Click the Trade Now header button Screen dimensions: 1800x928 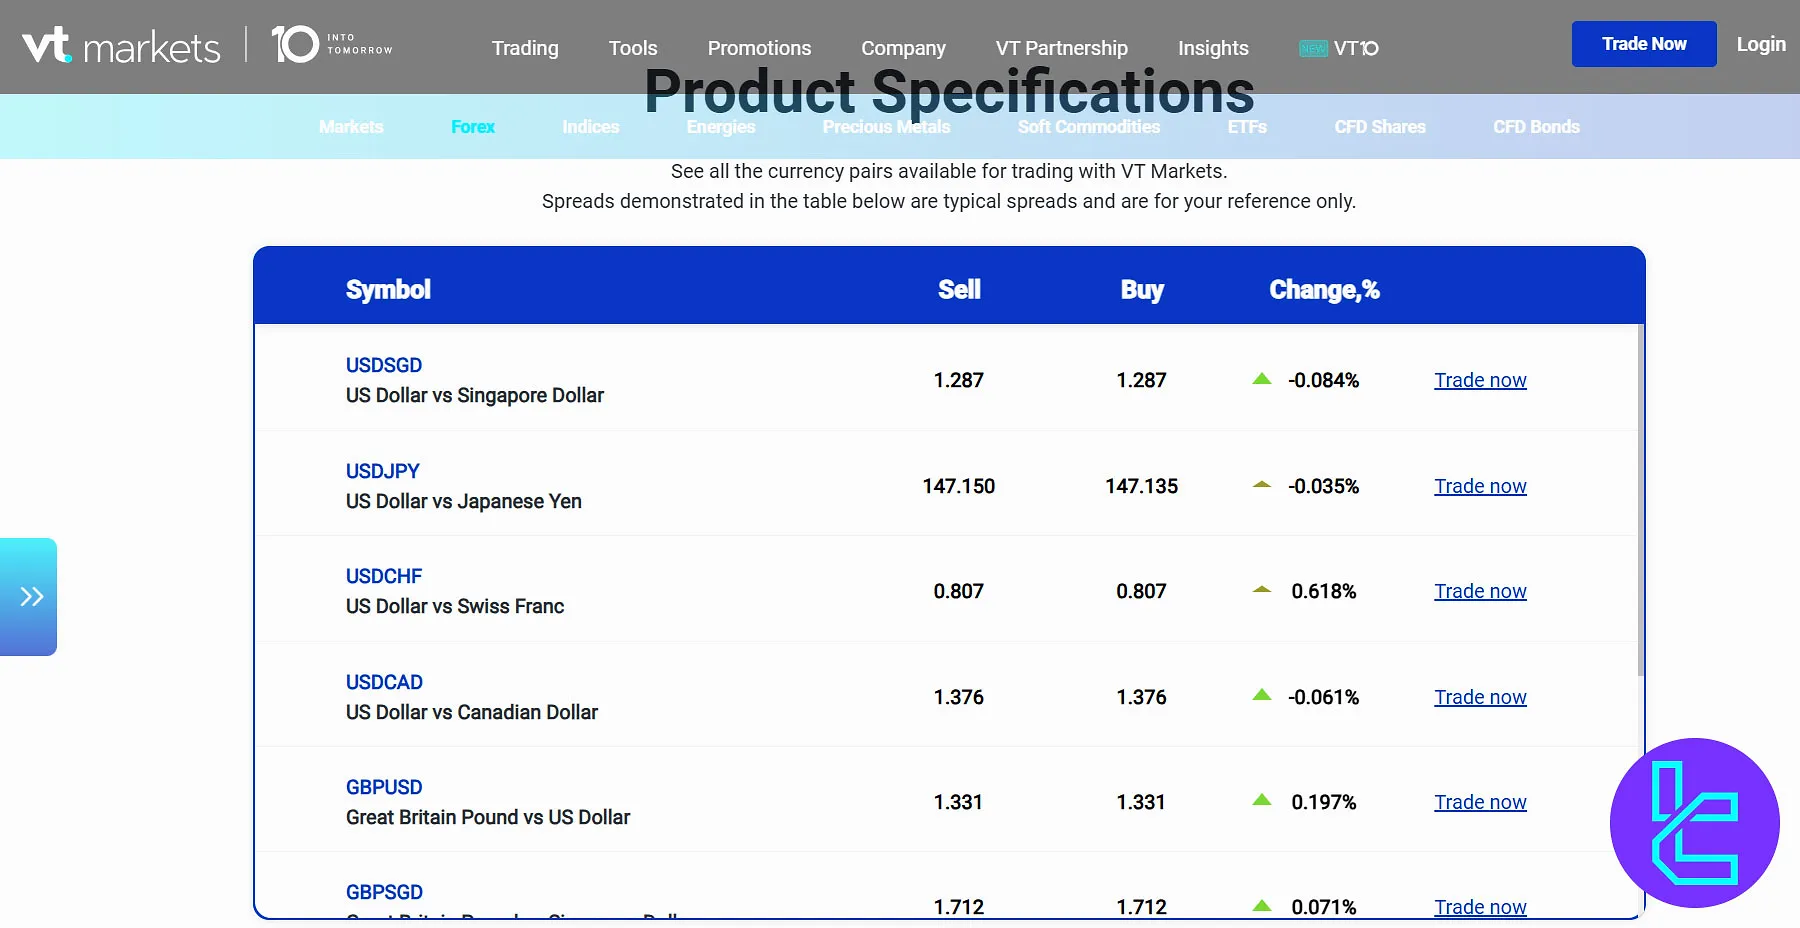click(x=1644, y=44)
